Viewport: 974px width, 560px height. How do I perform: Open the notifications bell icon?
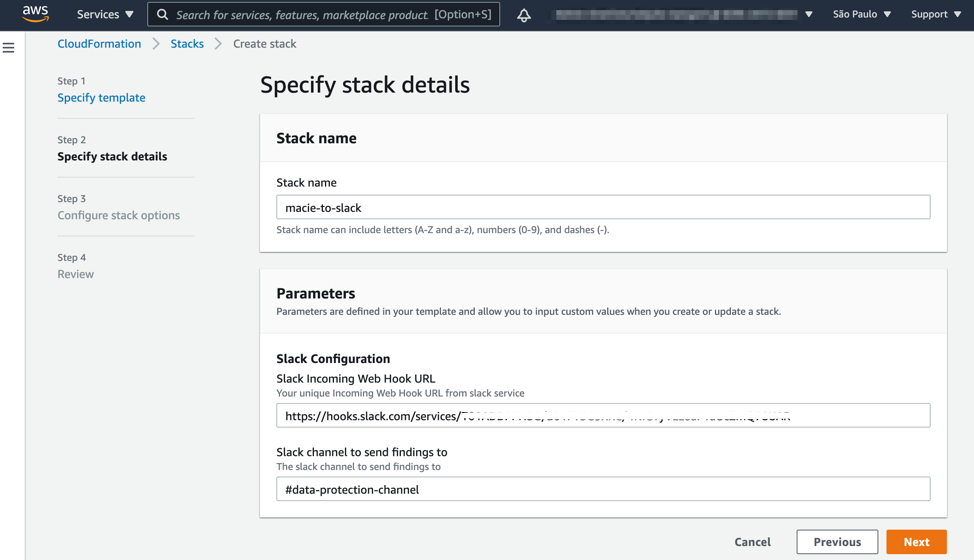click(x=524, y=15)
